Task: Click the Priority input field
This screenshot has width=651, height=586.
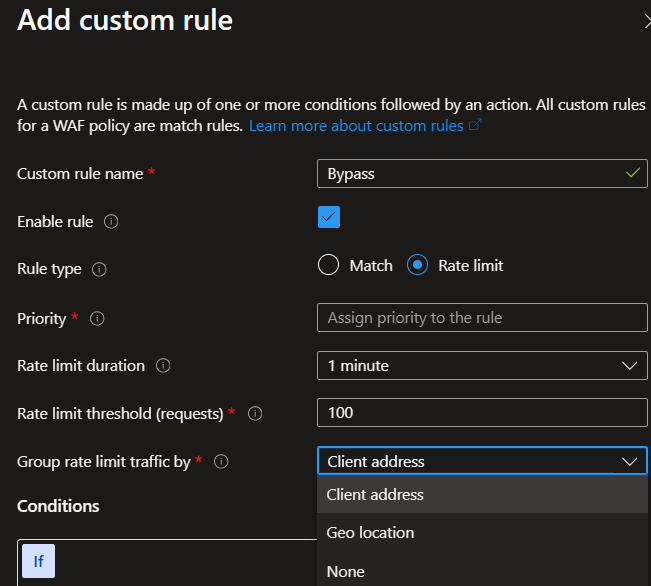Action: [482, 318]
